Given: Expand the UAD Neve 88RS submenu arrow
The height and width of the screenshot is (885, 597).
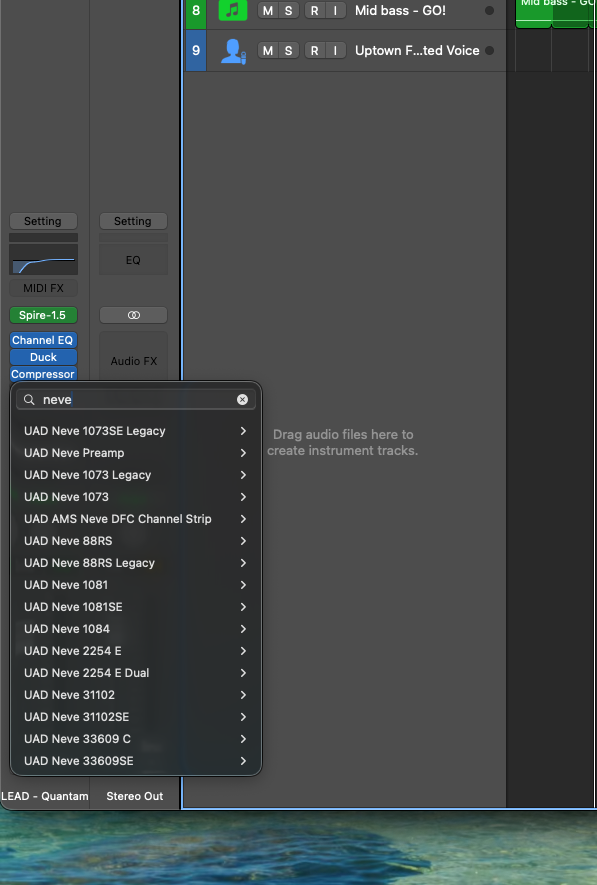Looking at the screenshot, I should 243,541.
